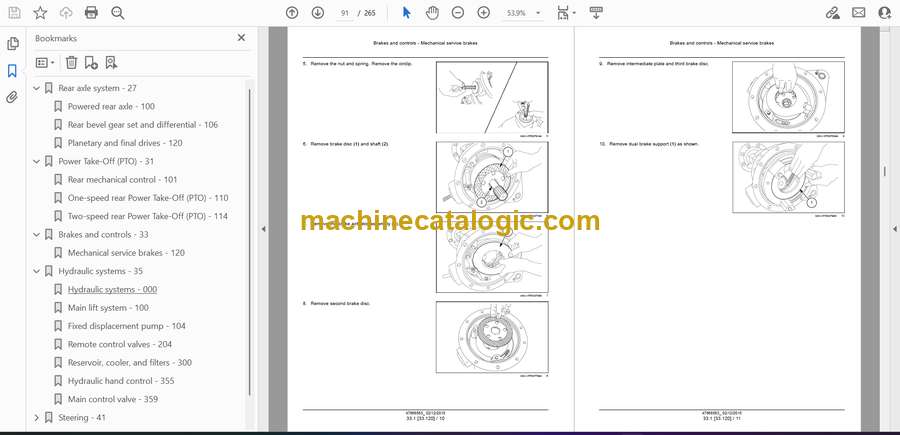Collapse Hydraulic systems - 35 section
The image size is (900, 435).
pyautogui.click(x=37, y=271)
